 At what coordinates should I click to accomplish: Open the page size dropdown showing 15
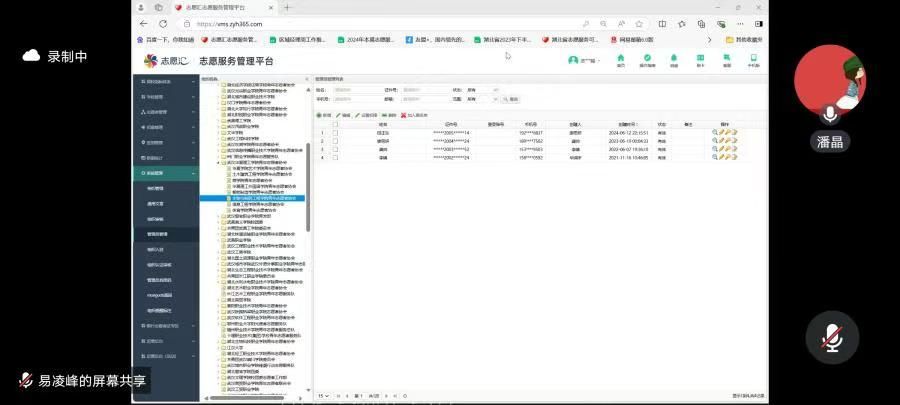[x=323, y=396]
